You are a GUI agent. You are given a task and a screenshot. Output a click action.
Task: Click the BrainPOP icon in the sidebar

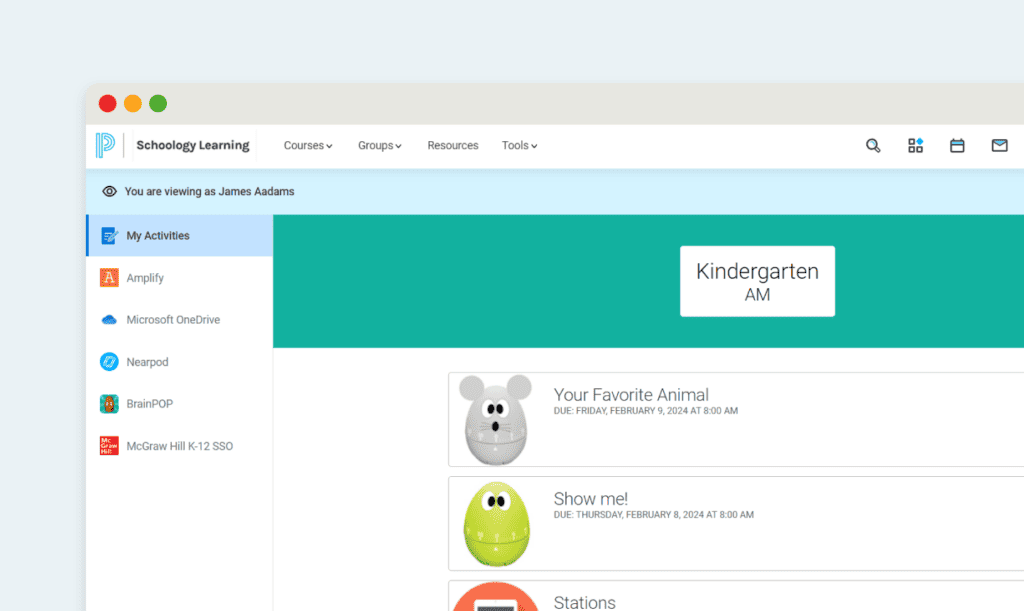pyautogui.click(x=108, y=403)
